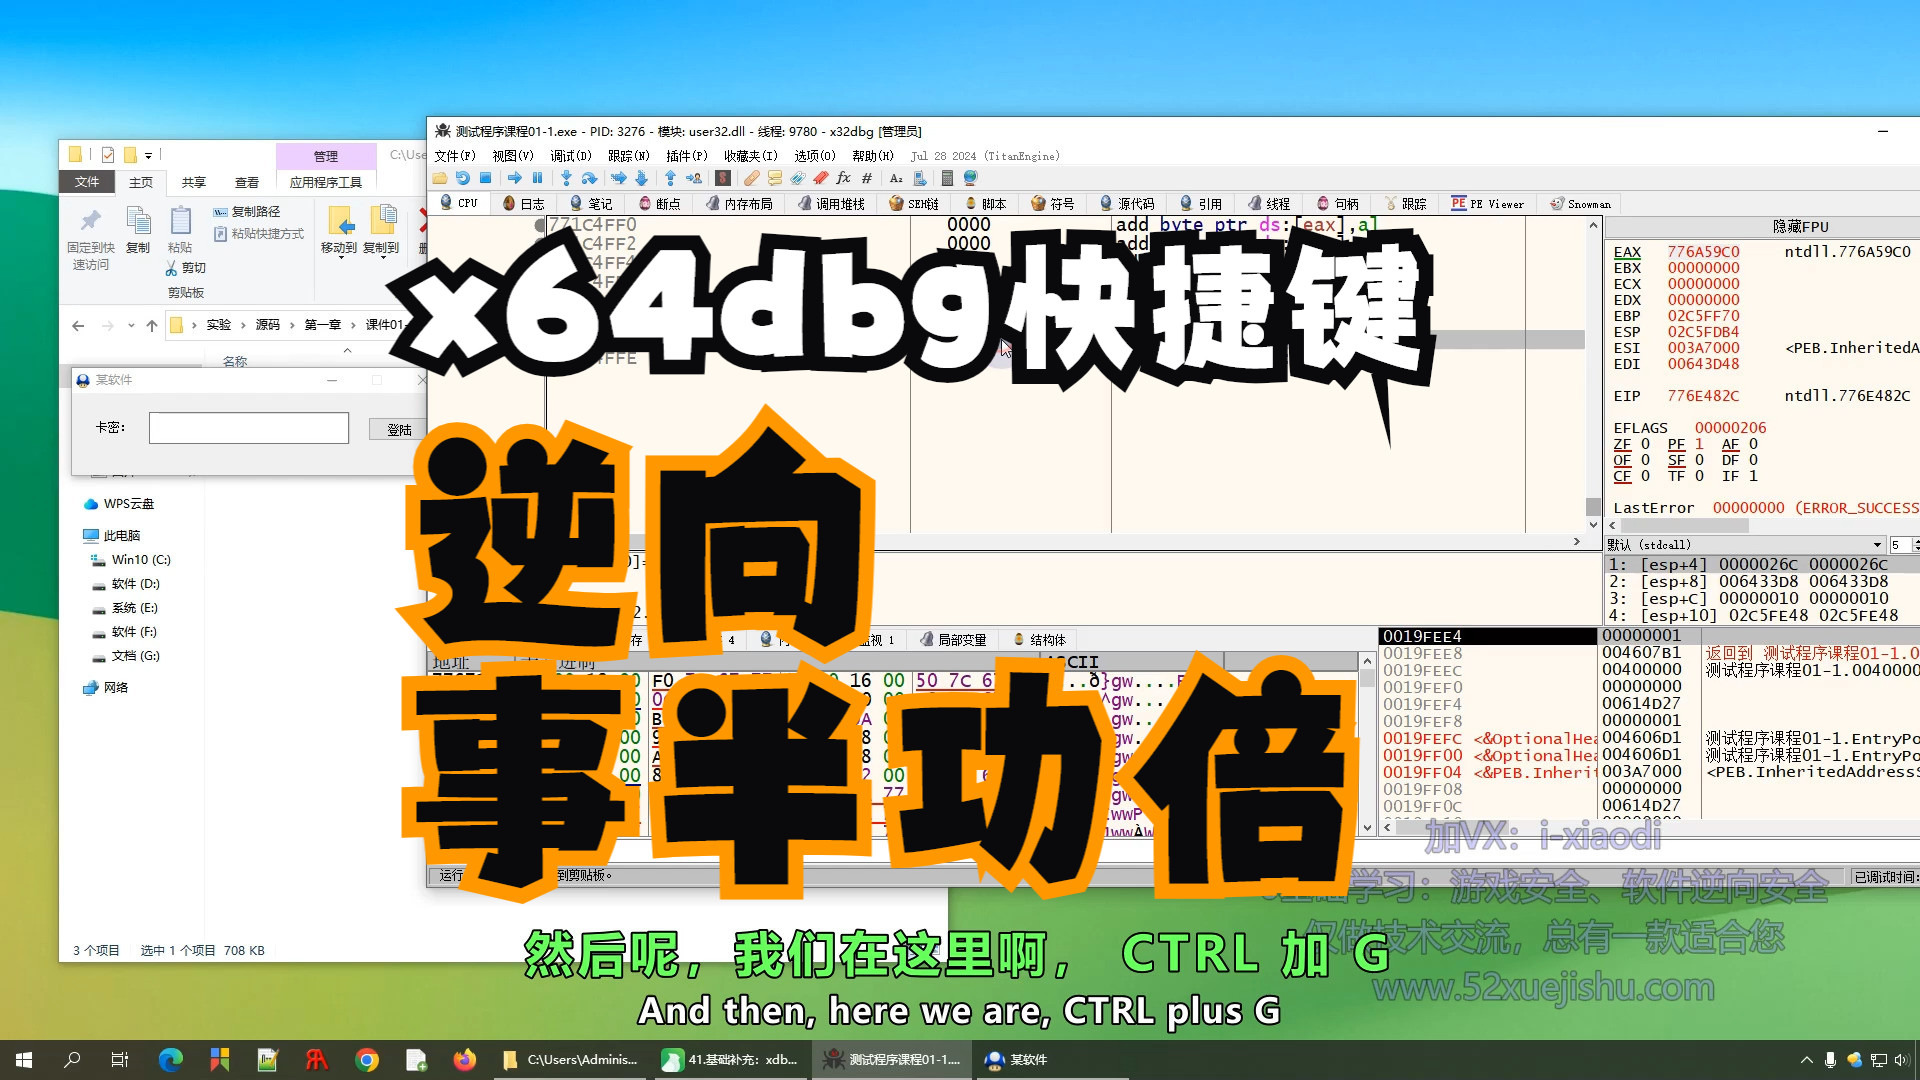Image resolution: width=1920 pixels, height=1080 pixels.
Task: Expand the breadcrumb chevron after 第一章
Action: pyautogui.click(x=353, y=325)
